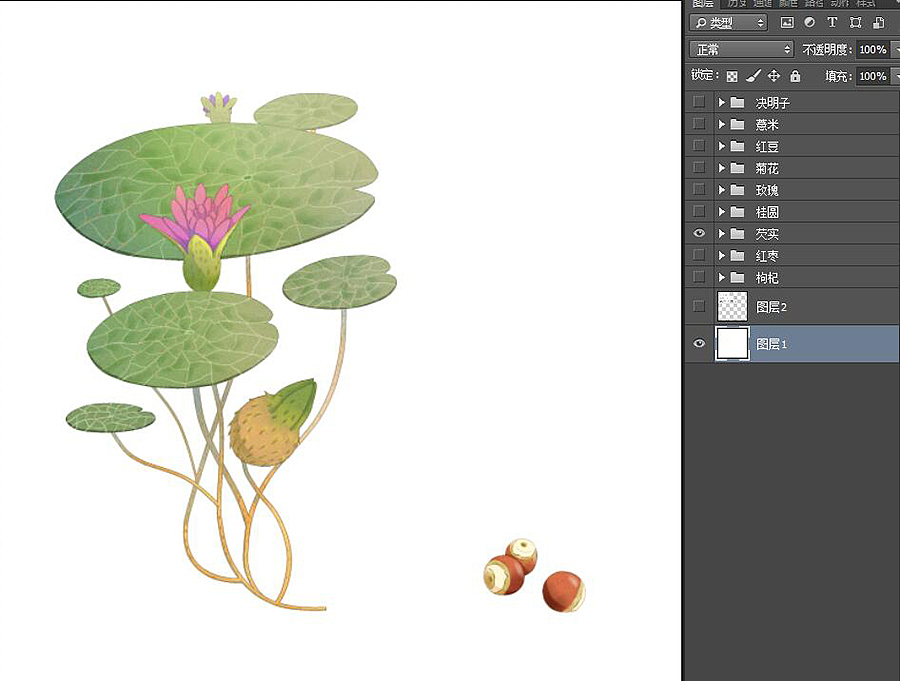Image resolution: width=900 pixels, height=681 pixels.
Task: Select the 枸杞 group name
Action: (x=767, y=277)
